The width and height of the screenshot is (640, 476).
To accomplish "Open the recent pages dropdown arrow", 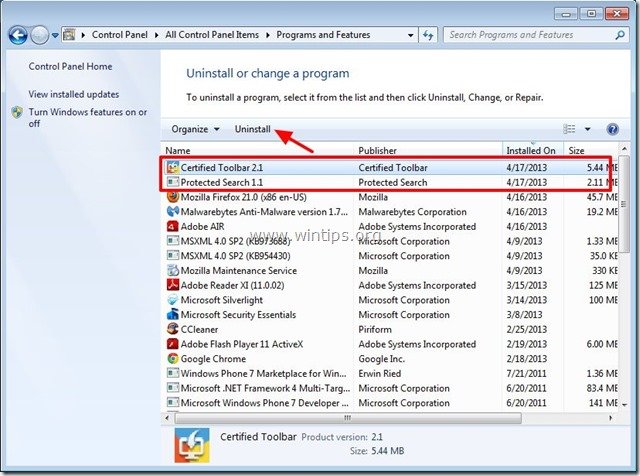I will pos(55,36).
